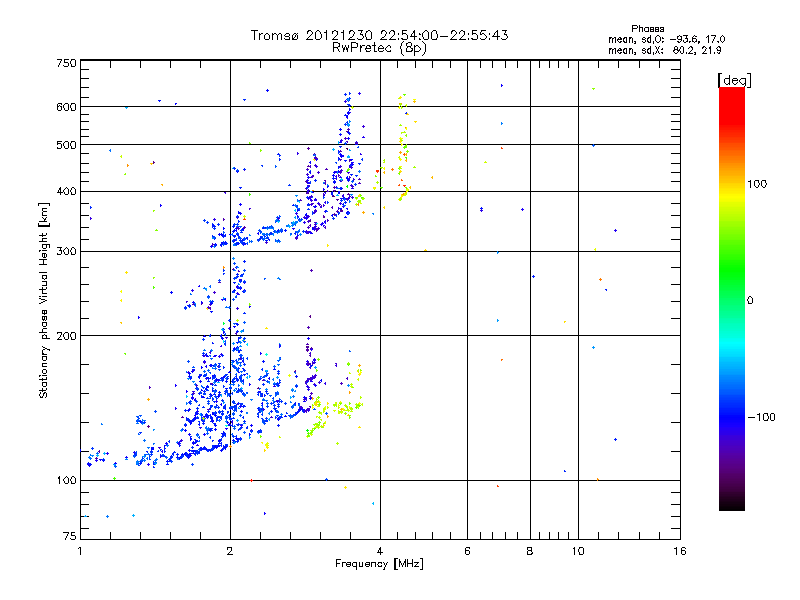The image size is (800, 600).
Task: Click the 10 MHz tick label on the x-axis
Action: [578, 551]
